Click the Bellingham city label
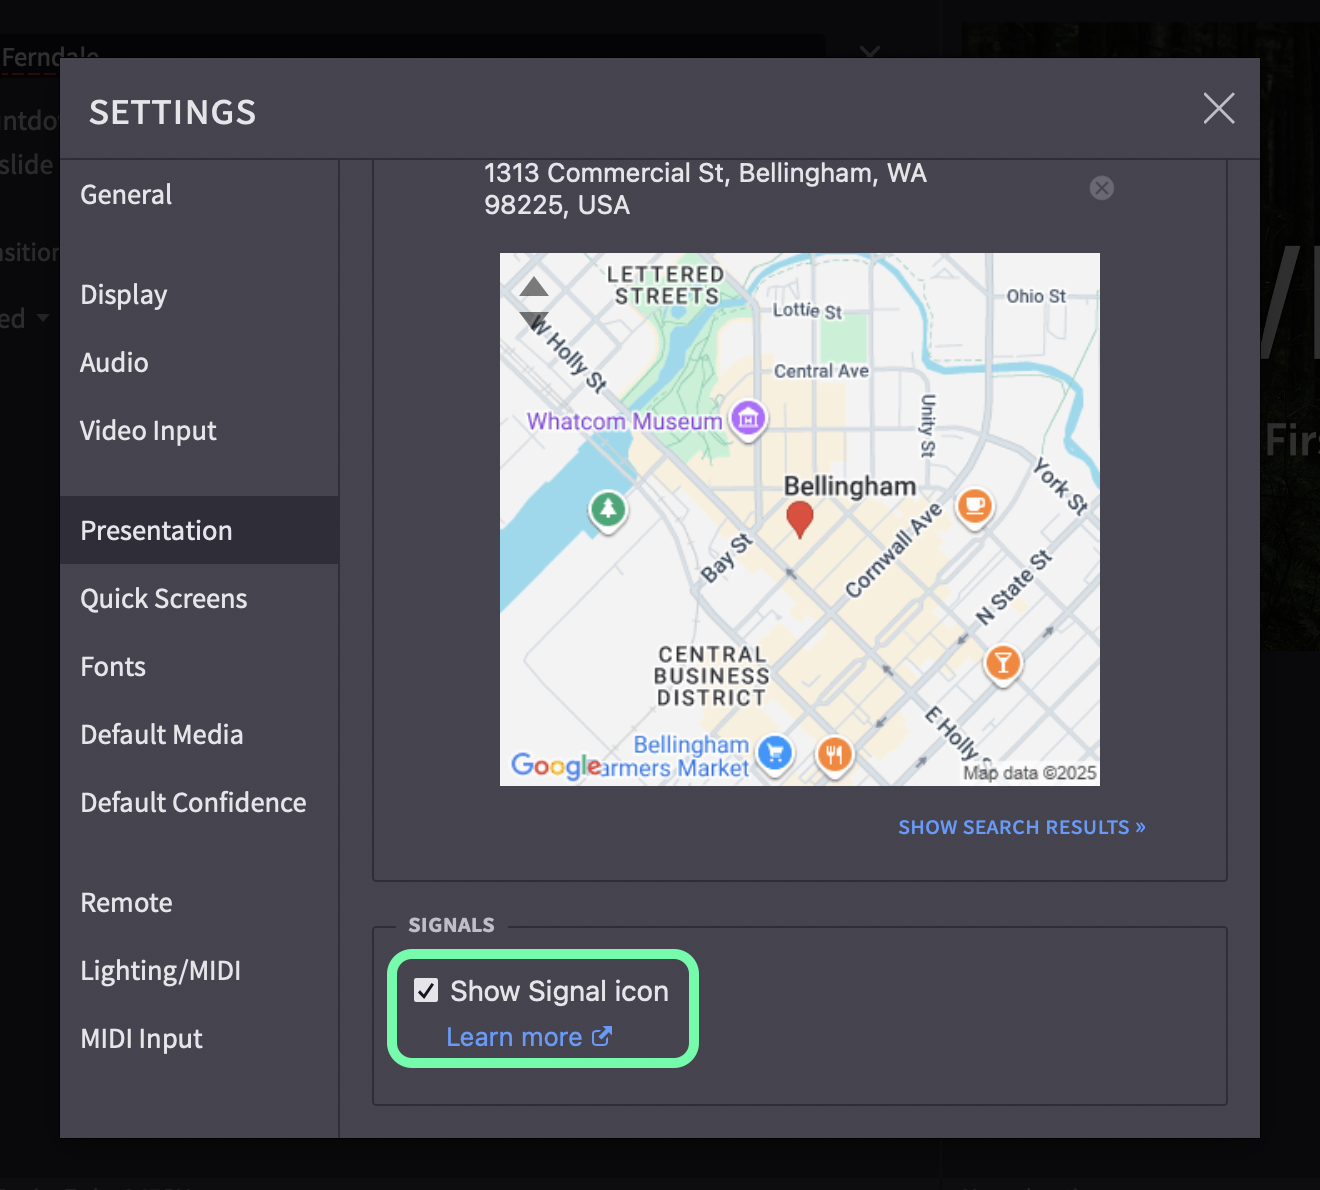The height and width of the screenshot is (1190, 1320). coord(850,486)
